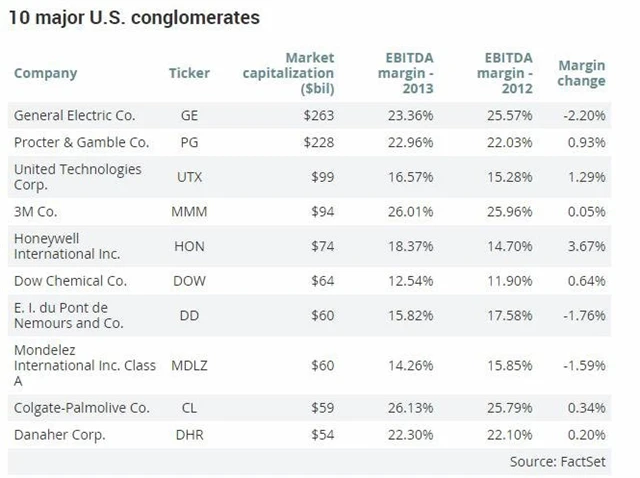Click the MMM ticker symbol
The width and height of the screenshot is (640, 478).
(x=190, y=211)
